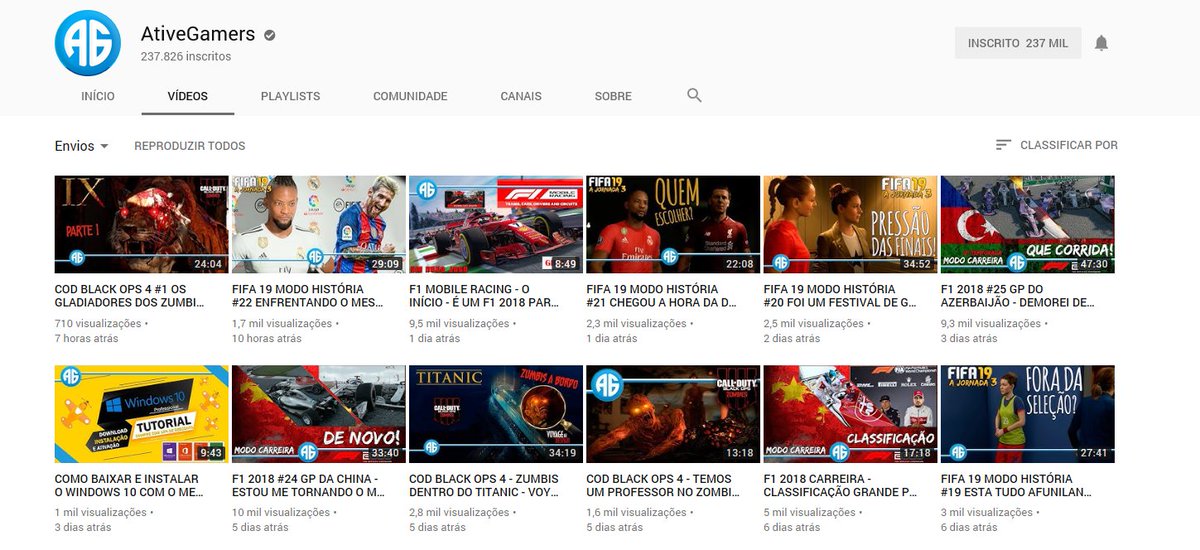Image resolution: width=1200 pixels, height=550 pixels.
Task: Open the Canais tab
Action: pos(521,96)
